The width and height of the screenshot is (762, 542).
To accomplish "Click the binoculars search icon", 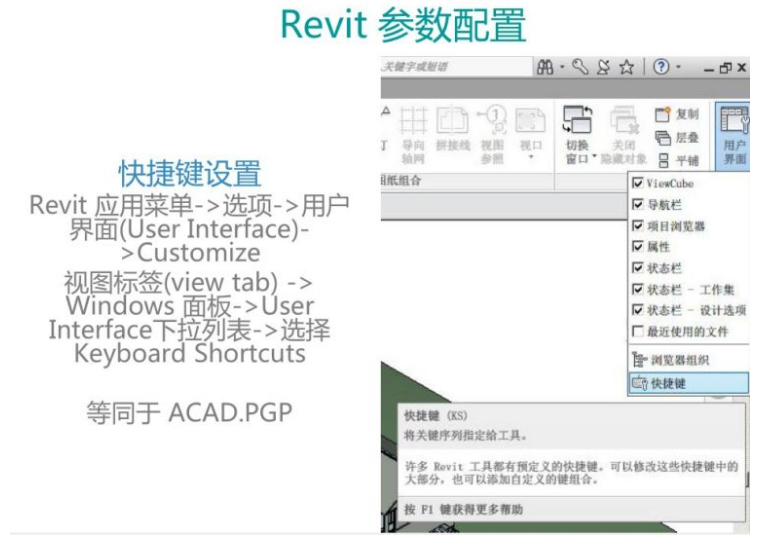I will [x=545, y=67].
